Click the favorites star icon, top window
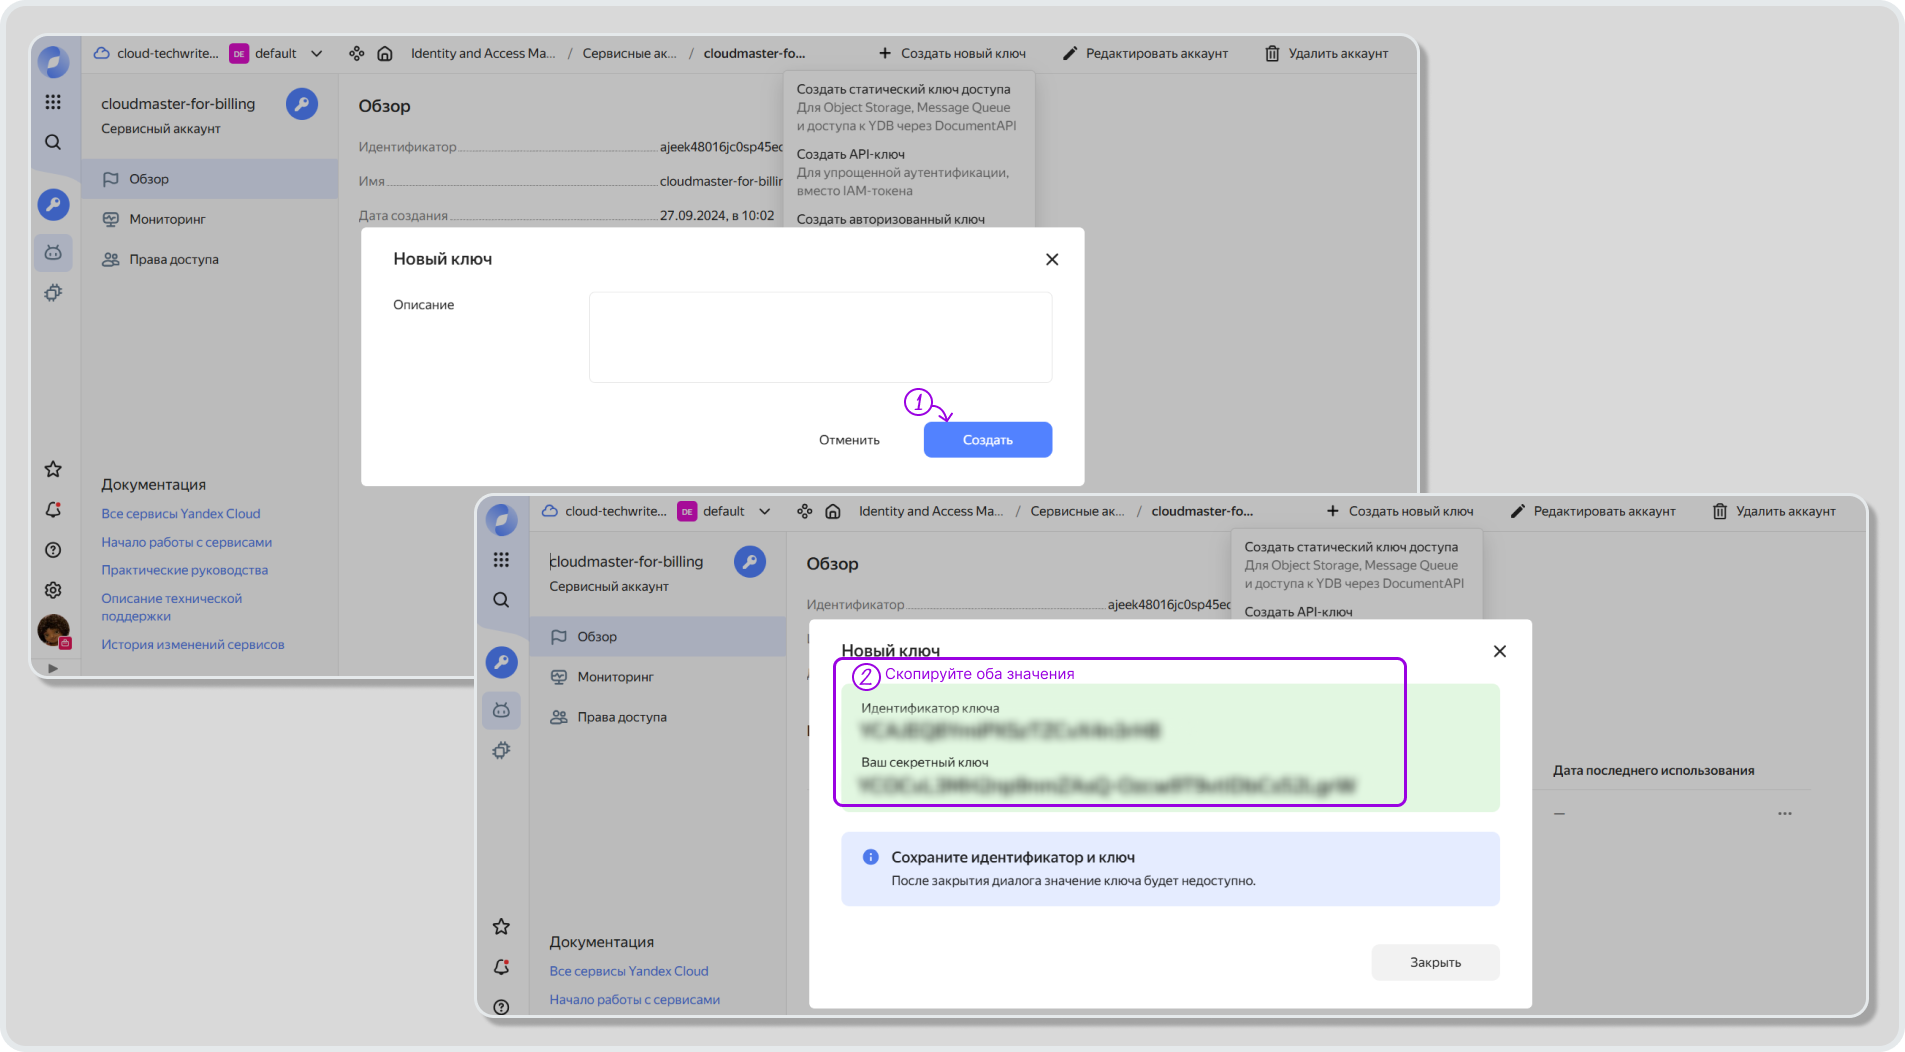The height and width of the screenshot is (1052, 1905). 53,469
